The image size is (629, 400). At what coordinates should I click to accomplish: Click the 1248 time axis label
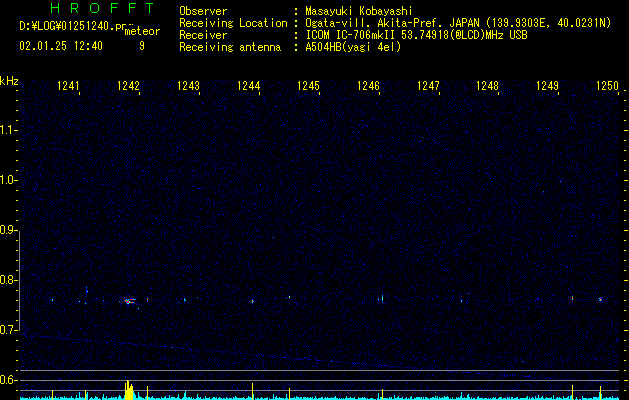[487, 86]
